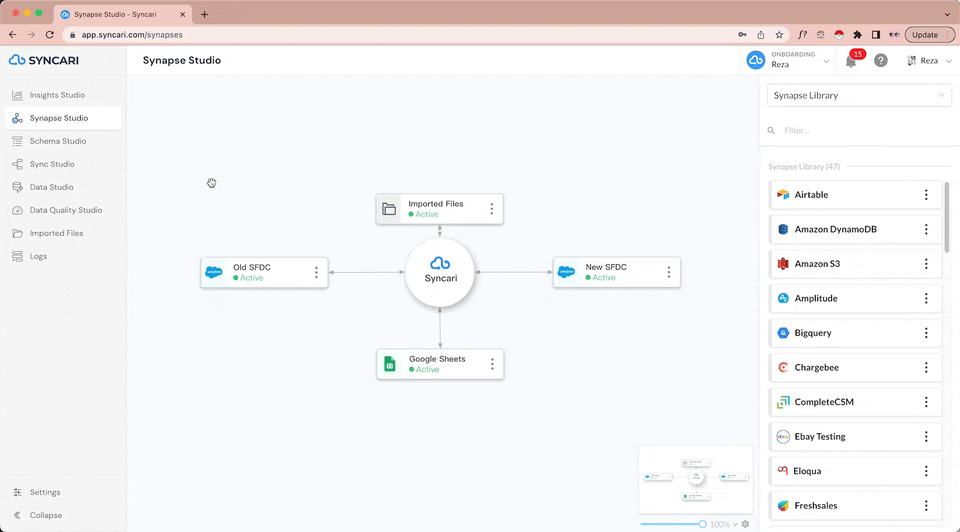
Task: Open options menu for Google Sheets node
Action: point(492,364)
